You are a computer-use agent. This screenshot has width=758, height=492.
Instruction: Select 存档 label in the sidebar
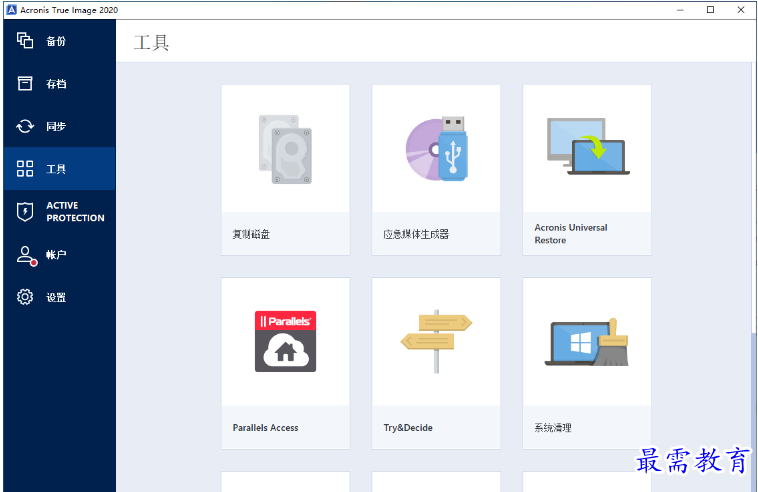click(x=56, y=84)
